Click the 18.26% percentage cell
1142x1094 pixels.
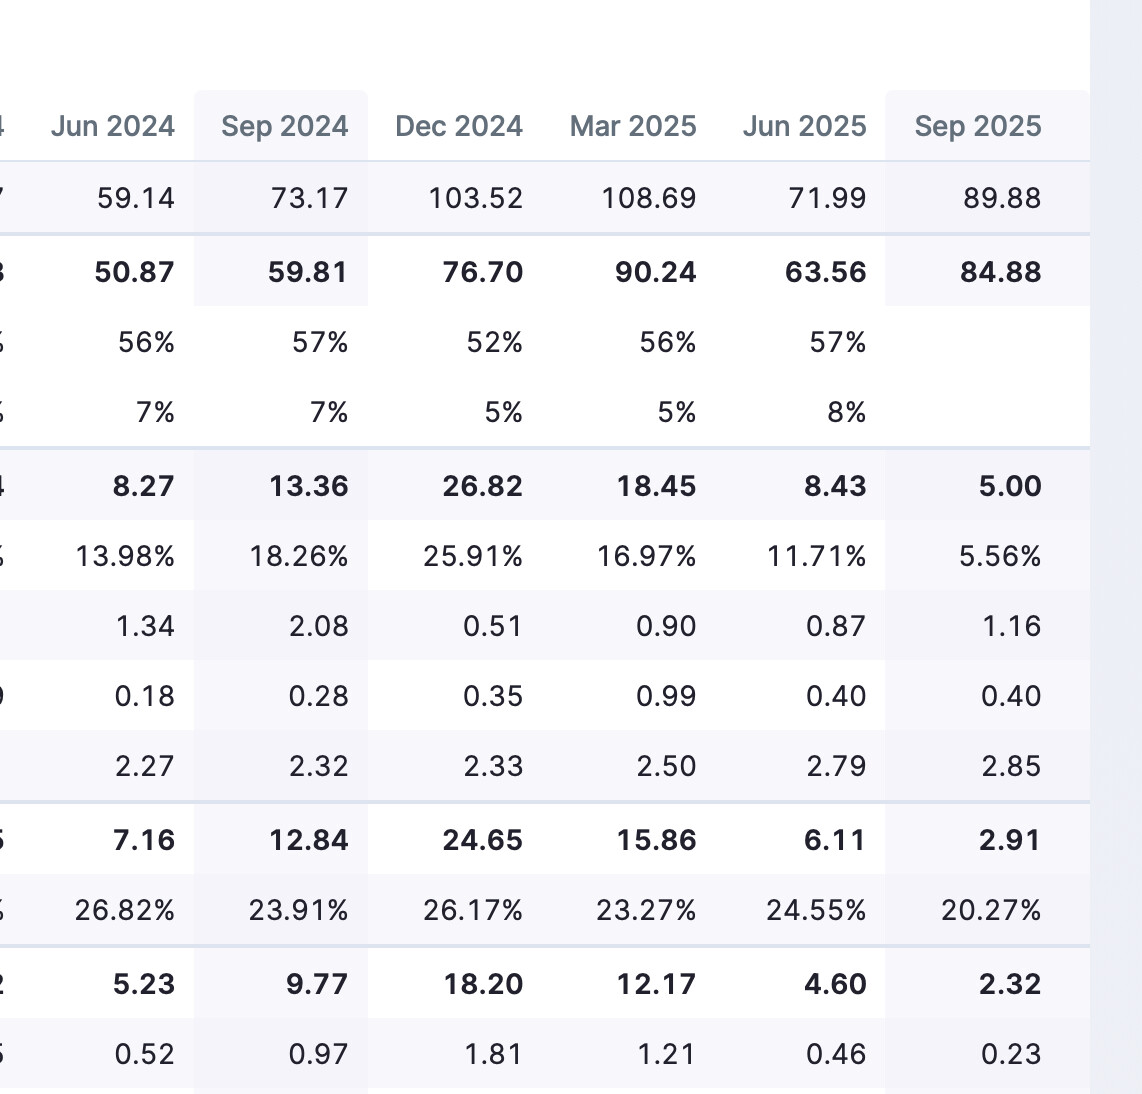click(x=299, y=556)
